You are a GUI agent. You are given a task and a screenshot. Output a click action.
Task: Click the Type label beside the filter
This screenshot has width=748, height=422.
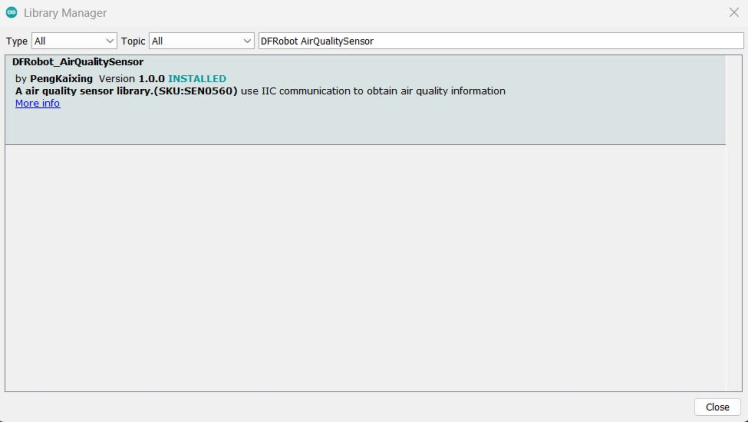(17, 41)
